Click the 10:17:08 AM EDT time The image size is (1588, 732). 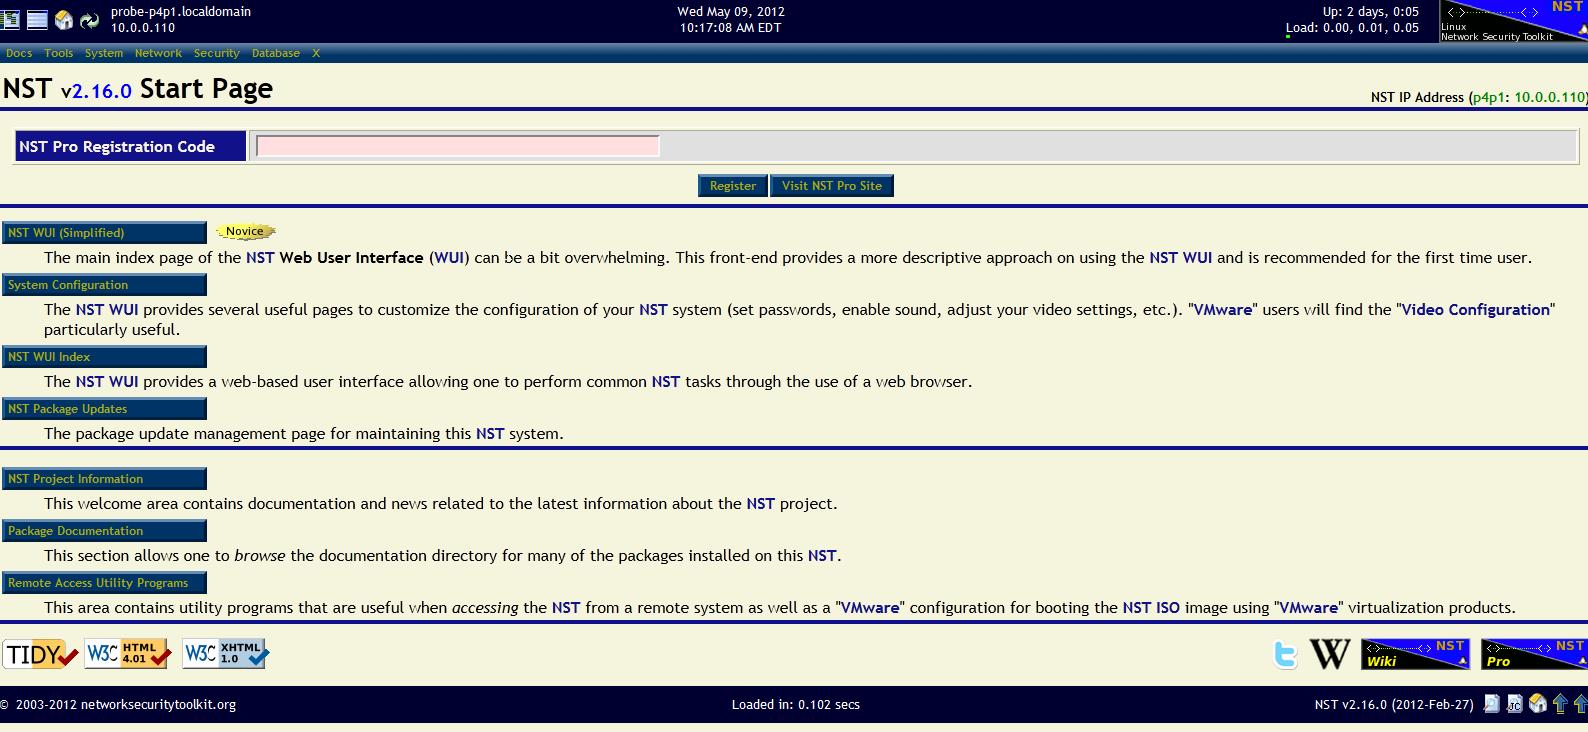731,28
